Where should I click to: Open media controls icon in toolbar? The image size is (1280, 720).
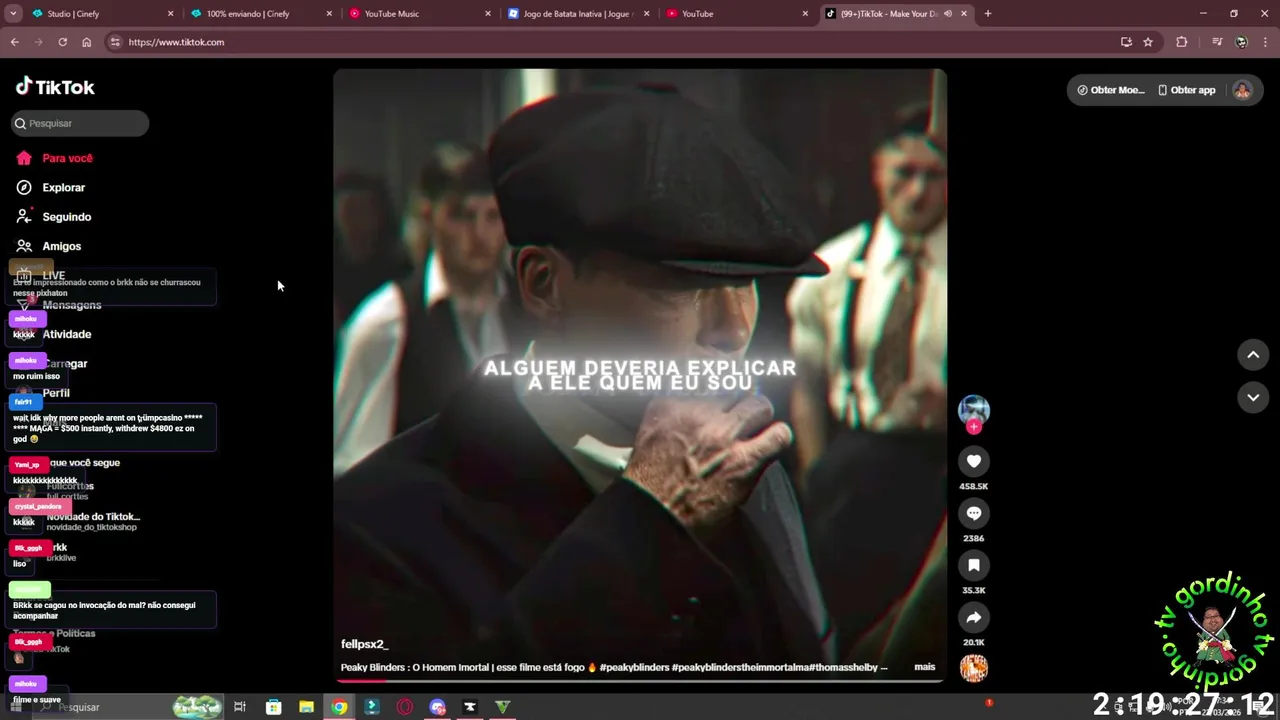coord(1217,42)
